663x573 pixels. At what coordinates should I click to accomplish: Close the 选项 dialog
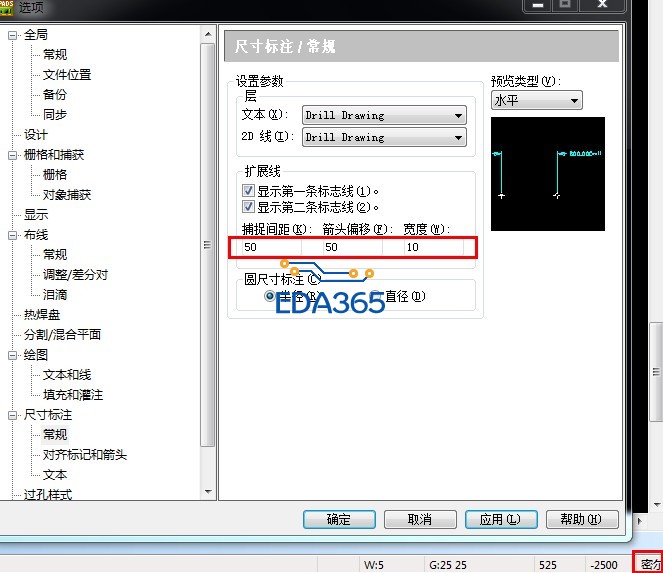click(x=603, y=5)
